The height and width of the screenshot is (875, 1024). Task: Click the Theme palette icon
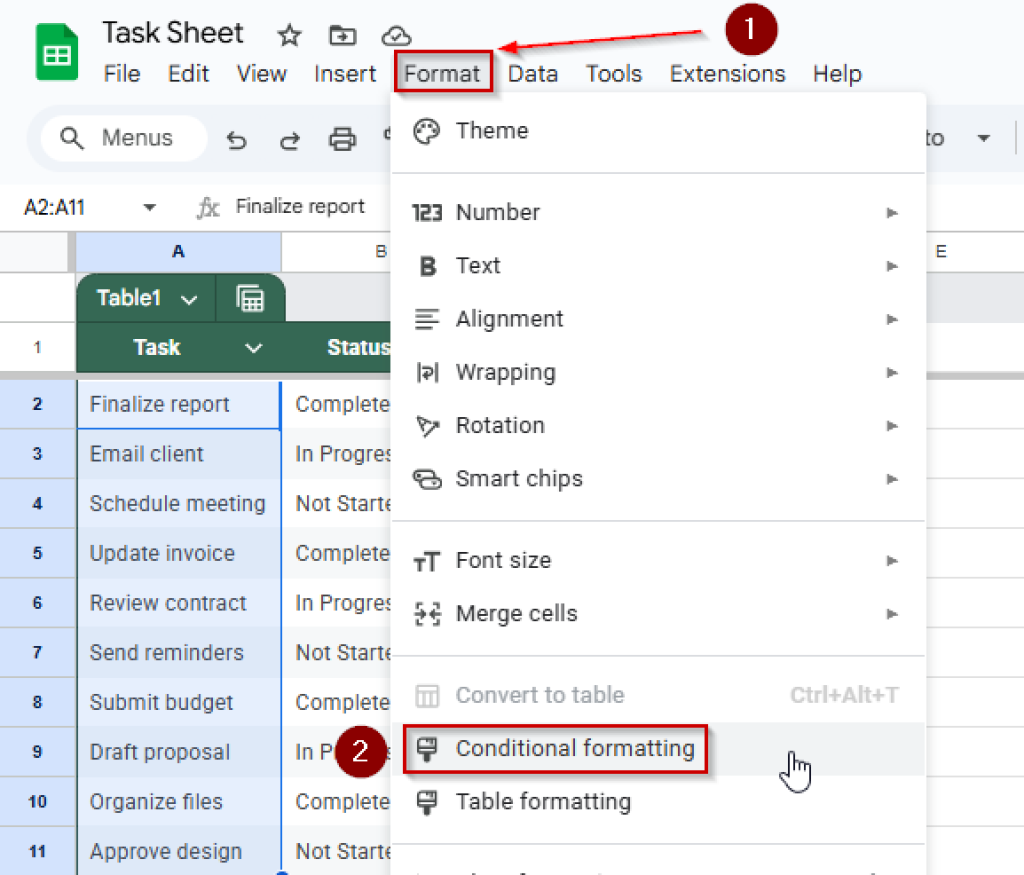(427, 130)
